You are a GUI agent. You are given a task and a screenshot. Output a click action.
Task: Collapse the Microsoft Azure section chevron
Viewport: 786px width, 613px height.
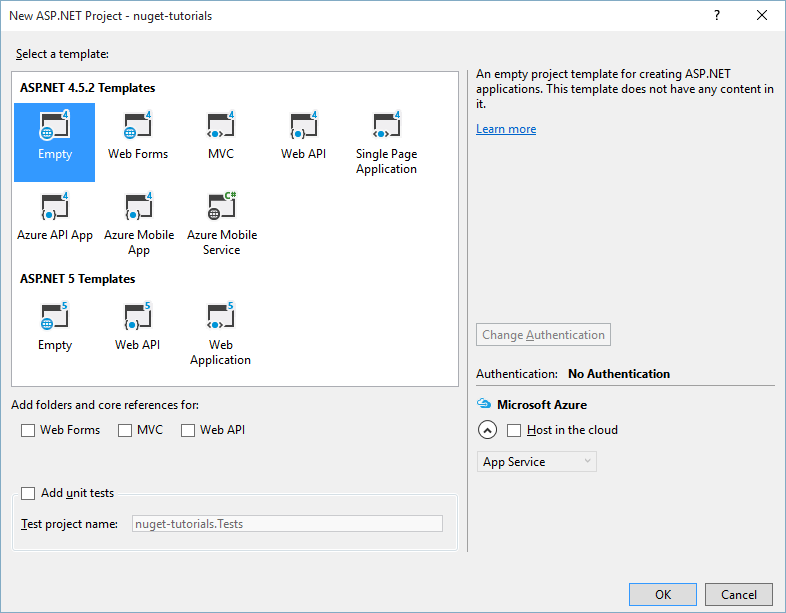tap(487, 430)
